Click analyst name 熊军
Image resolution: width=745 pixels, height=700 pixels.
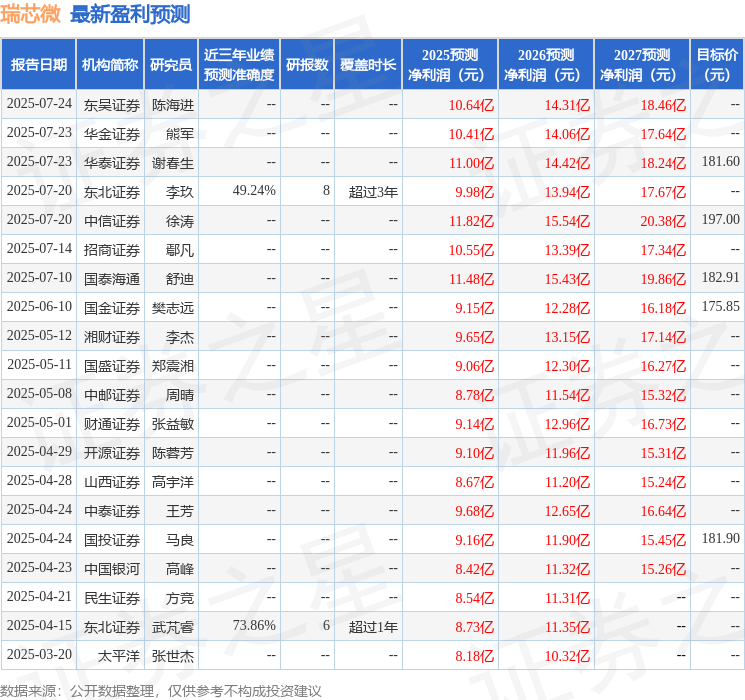point(180,134)
